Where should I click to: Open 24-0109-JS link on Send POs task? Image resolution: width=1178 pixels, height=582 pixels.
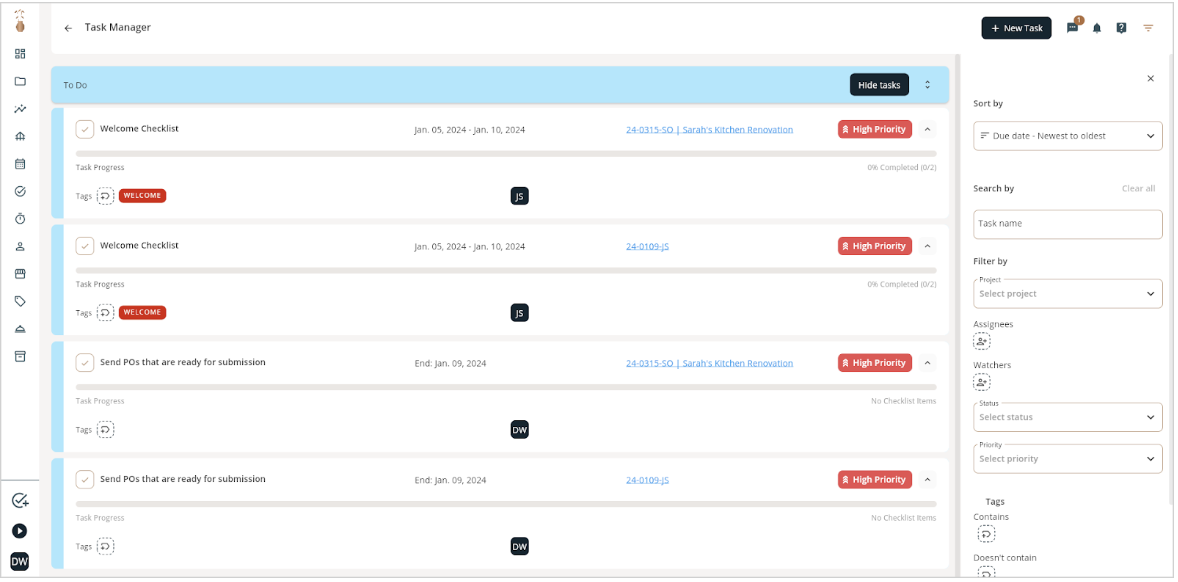(x=647, y=480)
